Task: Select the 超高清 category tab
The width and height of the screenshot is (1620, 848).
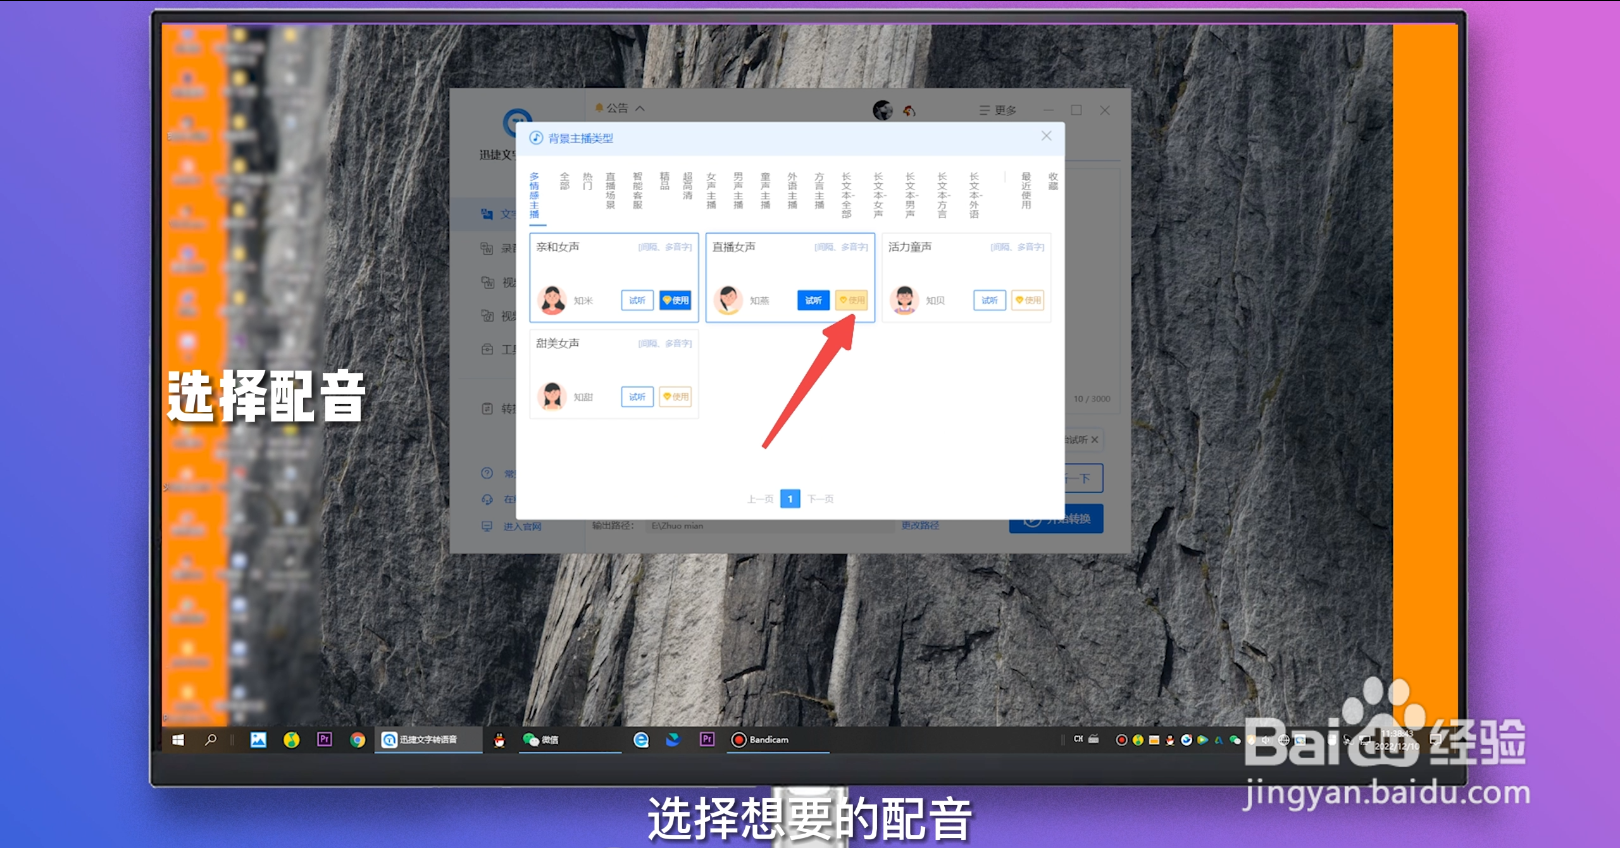Action: [687, 186]
